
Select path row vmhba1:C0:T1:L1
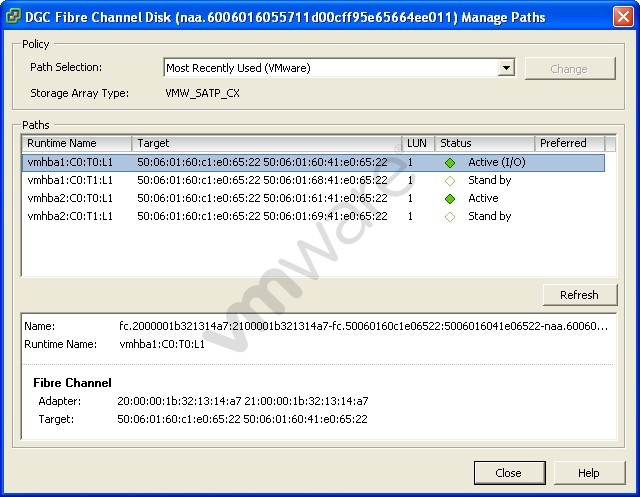313,180
